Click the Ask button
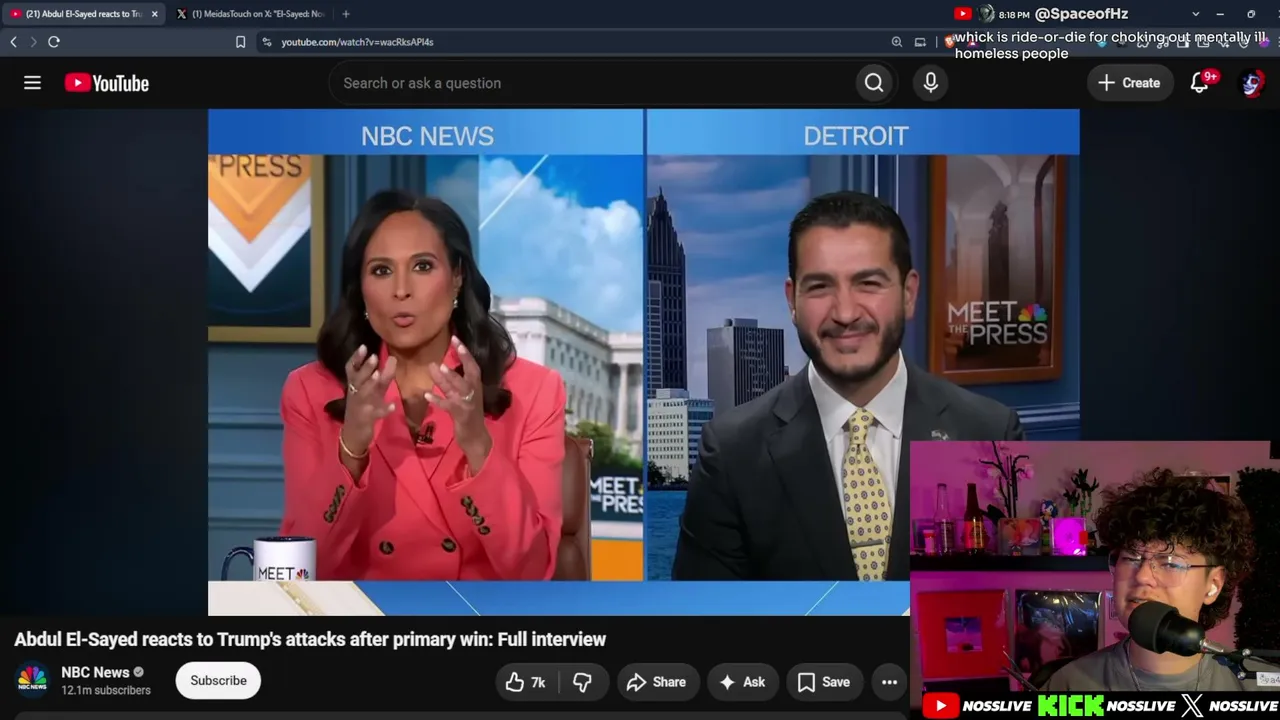 point(742,682)
